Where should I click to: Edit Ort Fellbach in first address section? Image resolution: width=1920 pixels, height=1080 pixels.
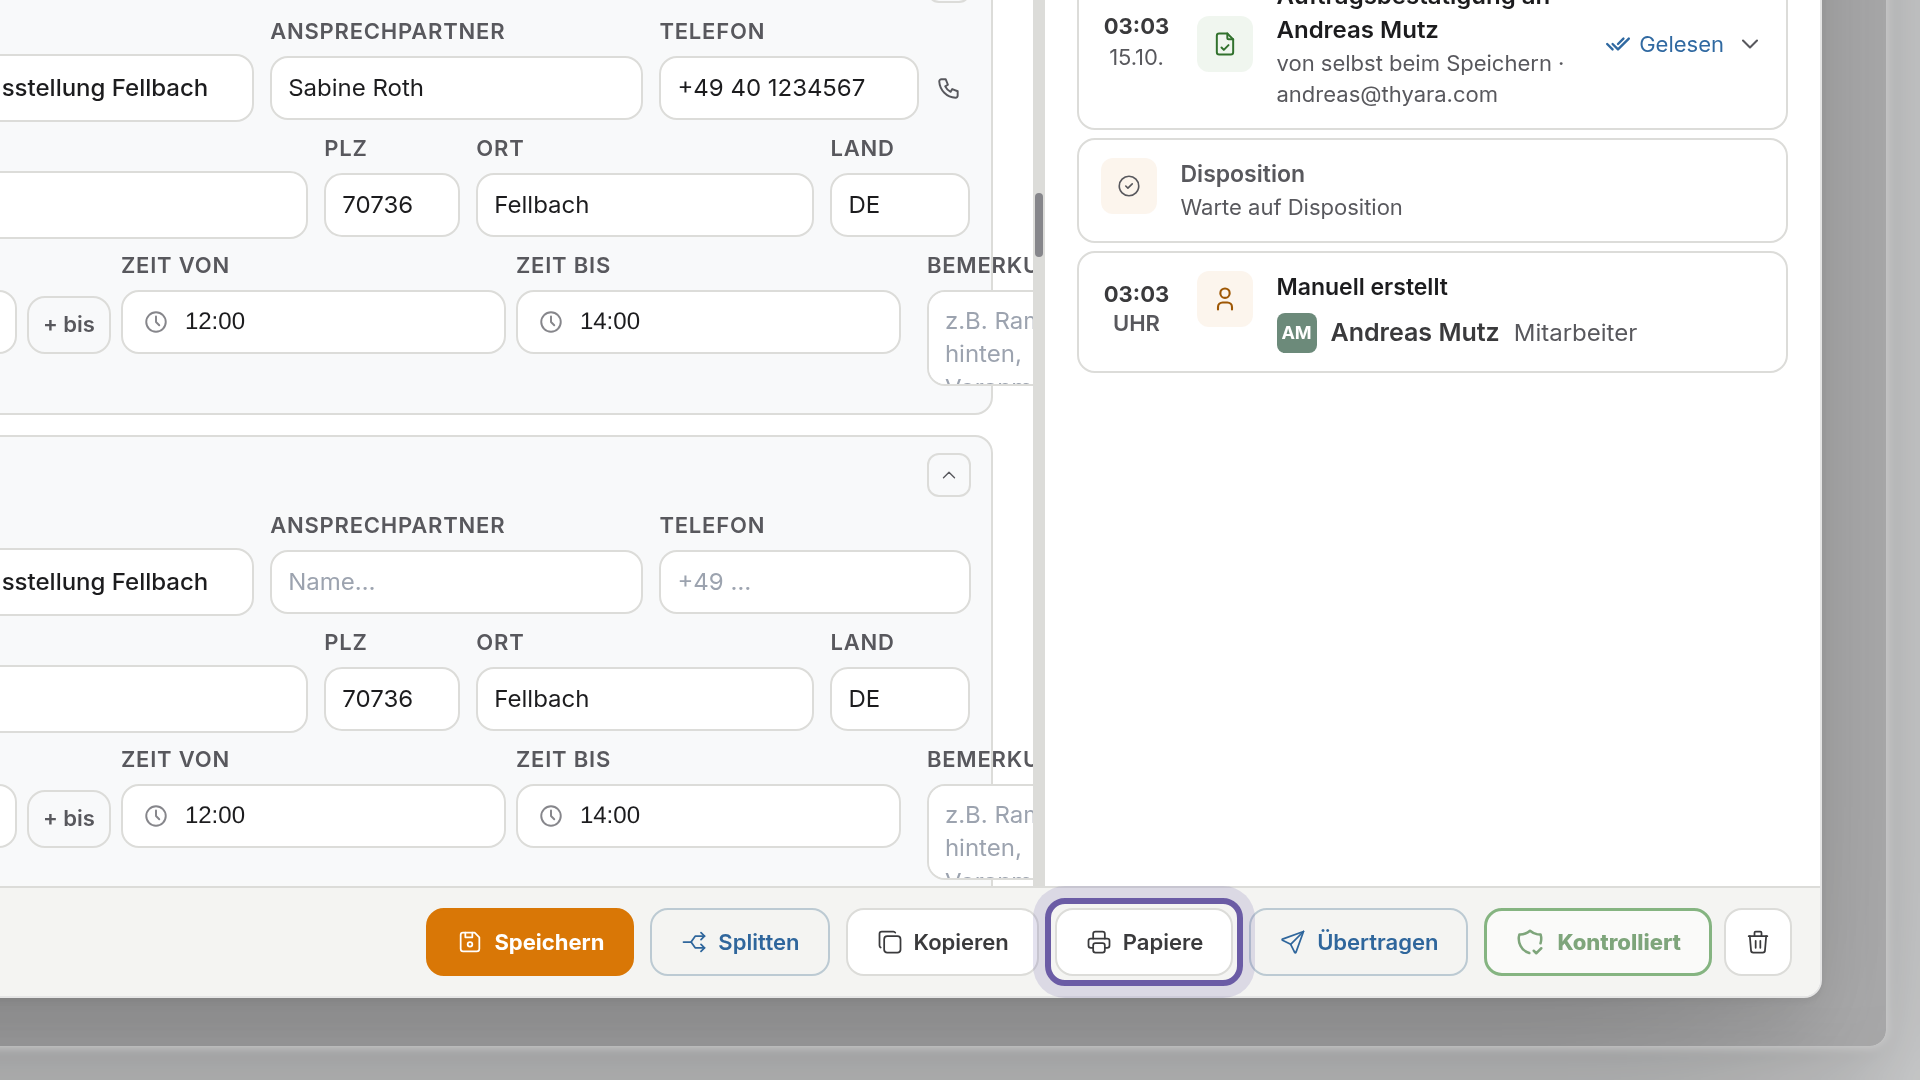click(644, 205)
